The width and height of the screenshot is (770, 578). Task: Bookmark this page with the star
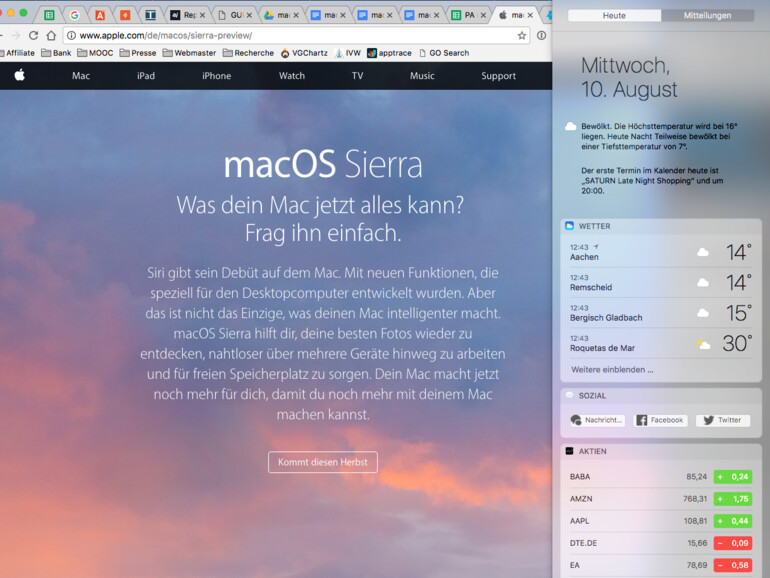click(522, 35)
